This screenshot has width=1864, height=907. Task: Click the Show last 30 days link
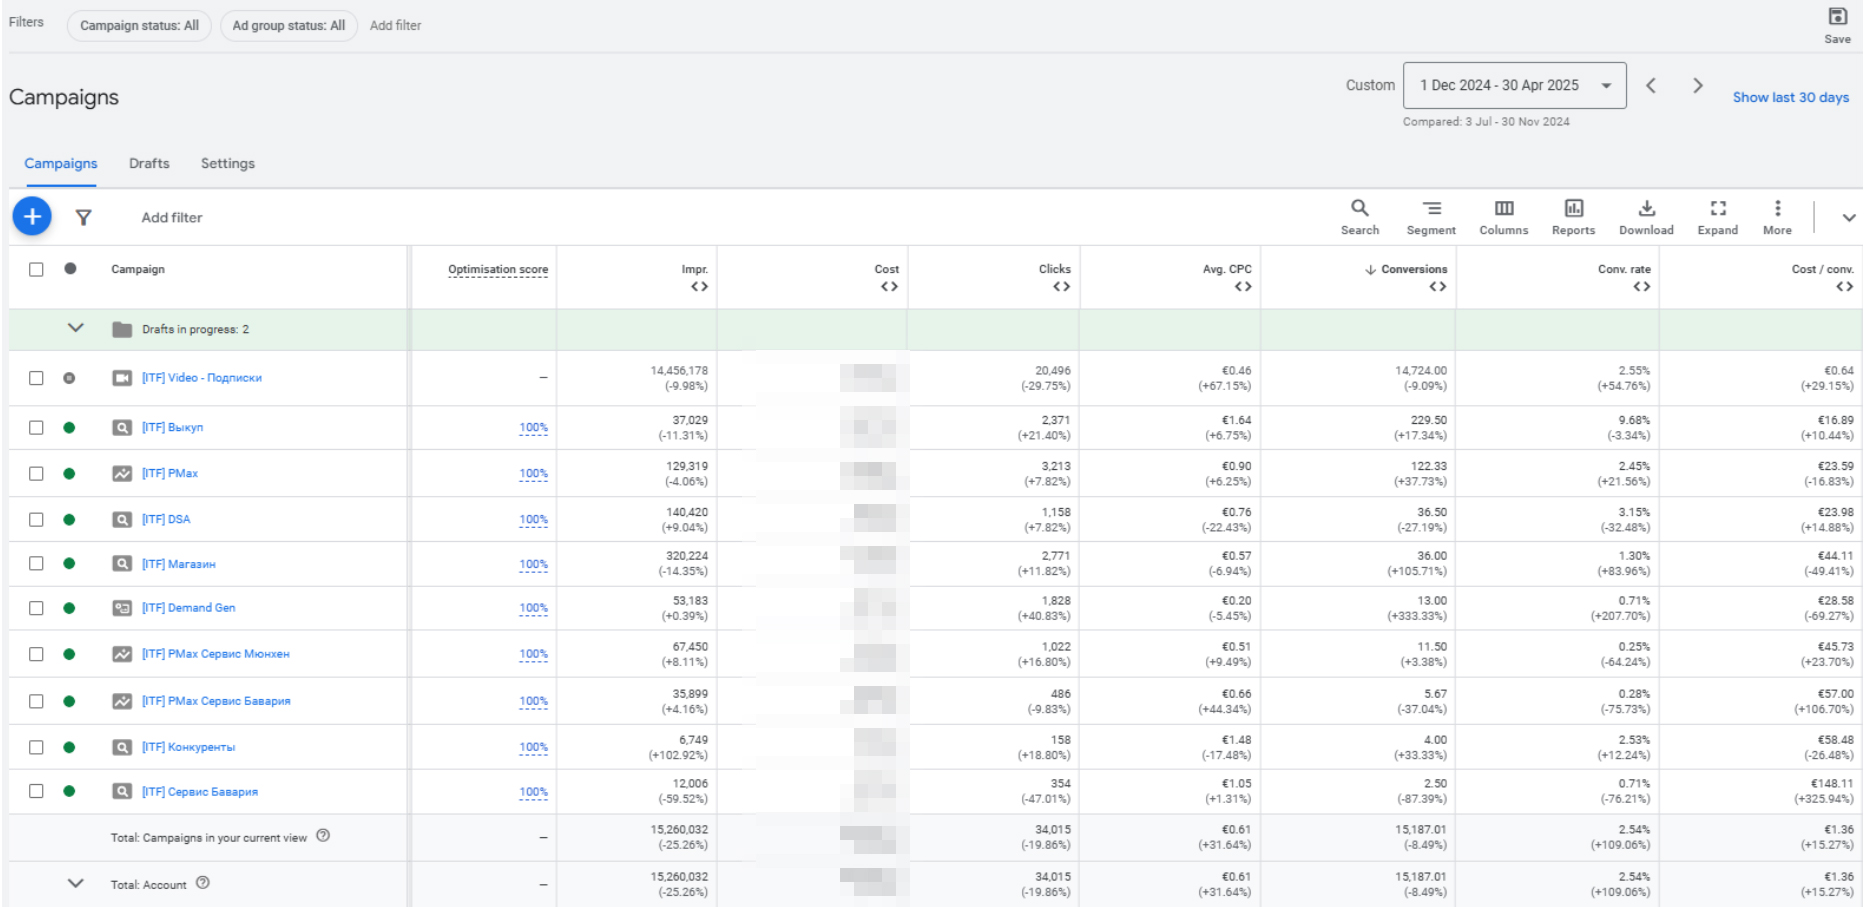point(1791,97)
